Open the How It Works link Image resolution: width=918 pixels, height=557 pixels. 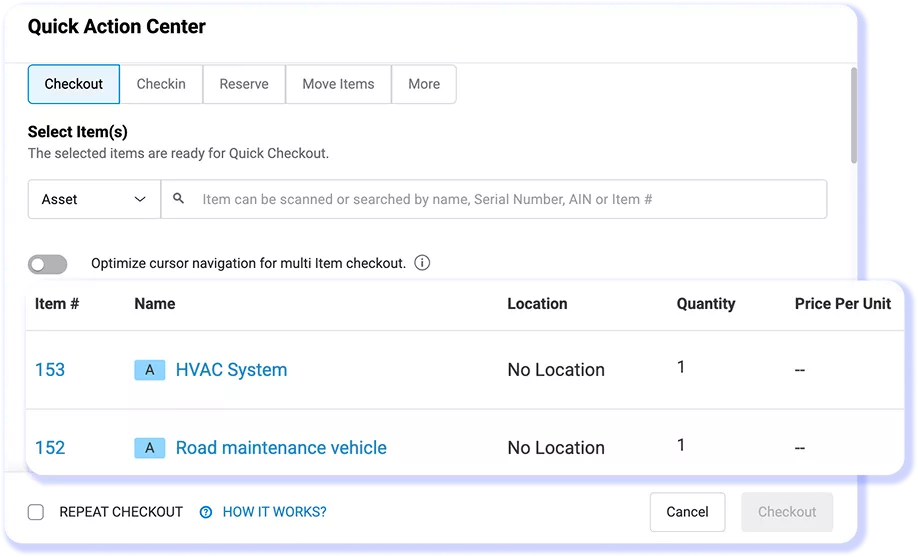click(275, 512)
